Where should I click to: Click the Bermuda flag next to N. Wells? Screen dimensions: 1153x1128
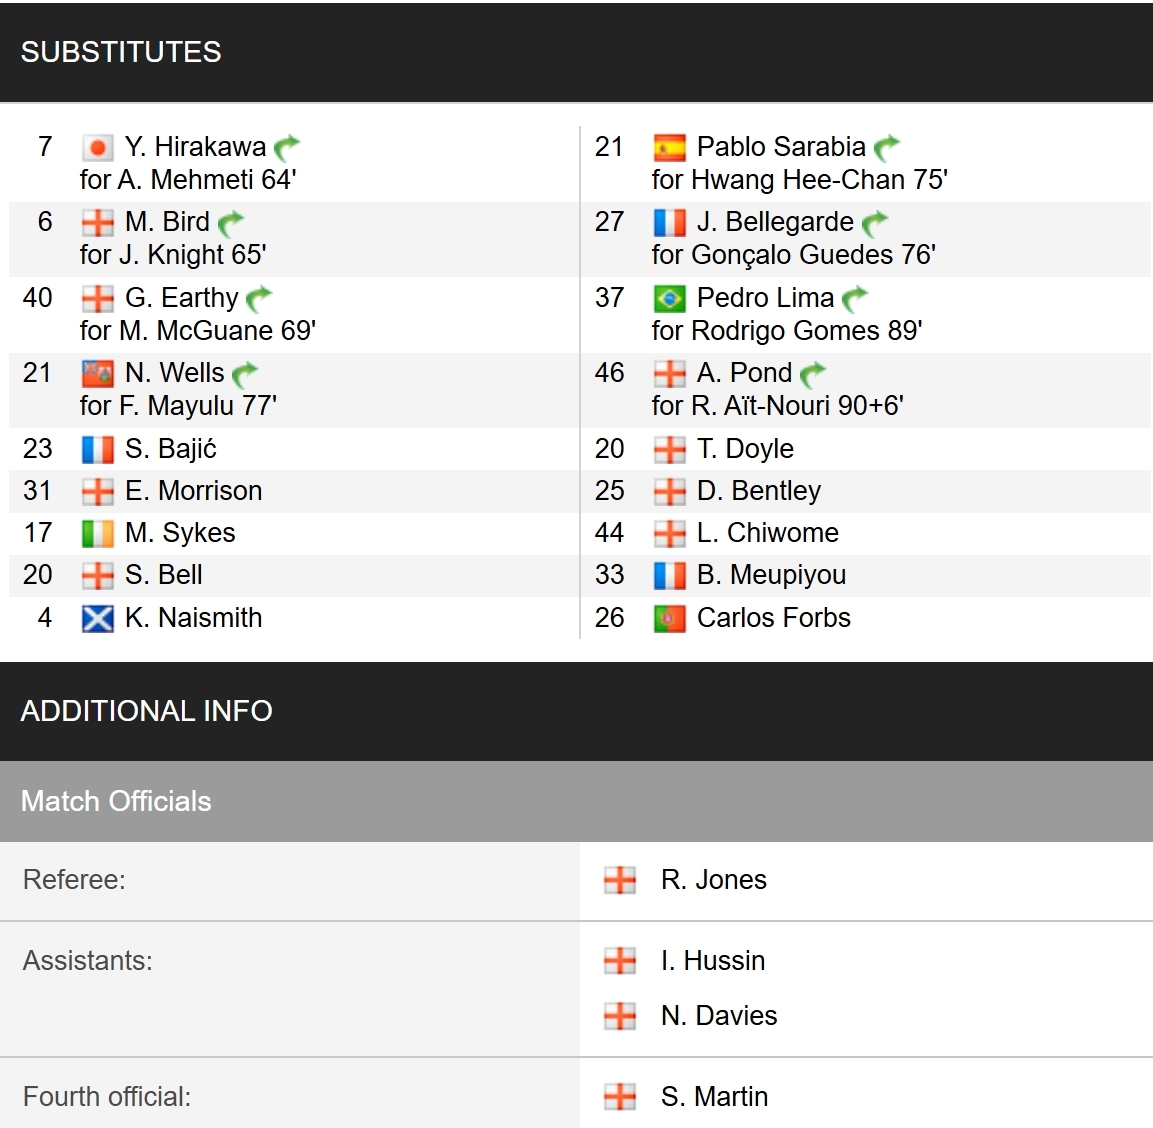point(97,374)
